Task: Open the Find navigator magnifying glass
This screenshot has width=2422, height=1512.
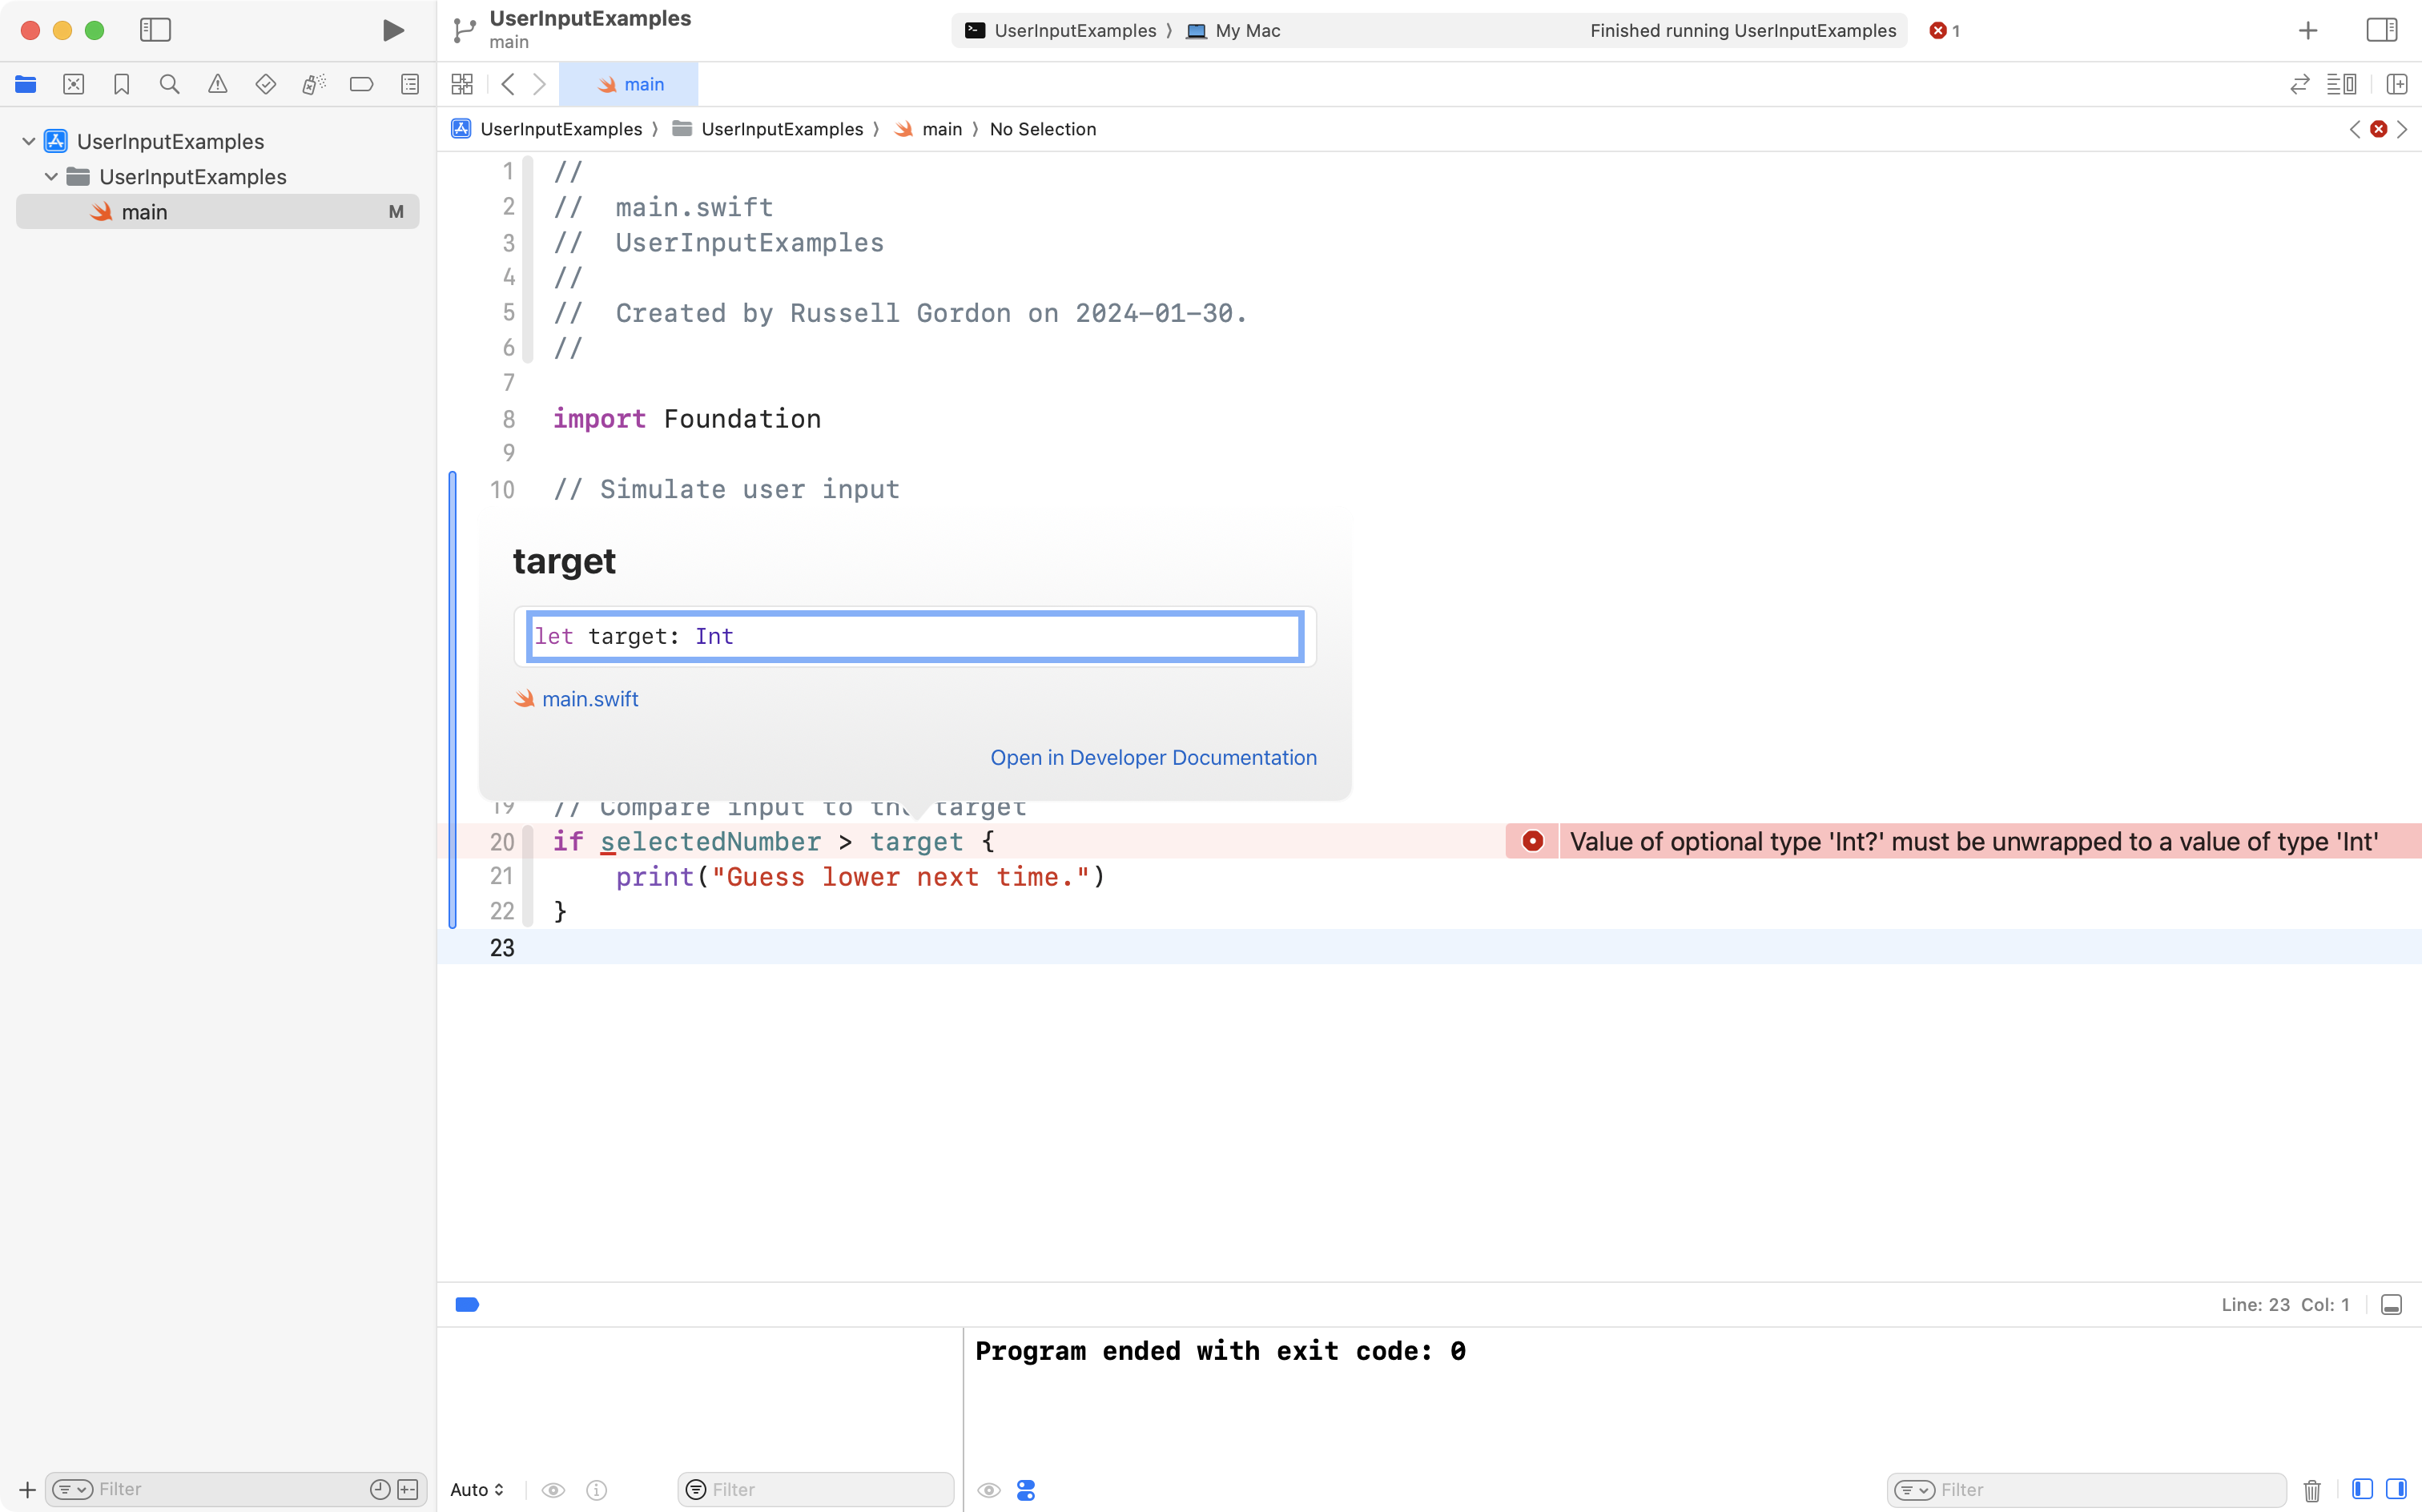Action: (x=169, y=84)
